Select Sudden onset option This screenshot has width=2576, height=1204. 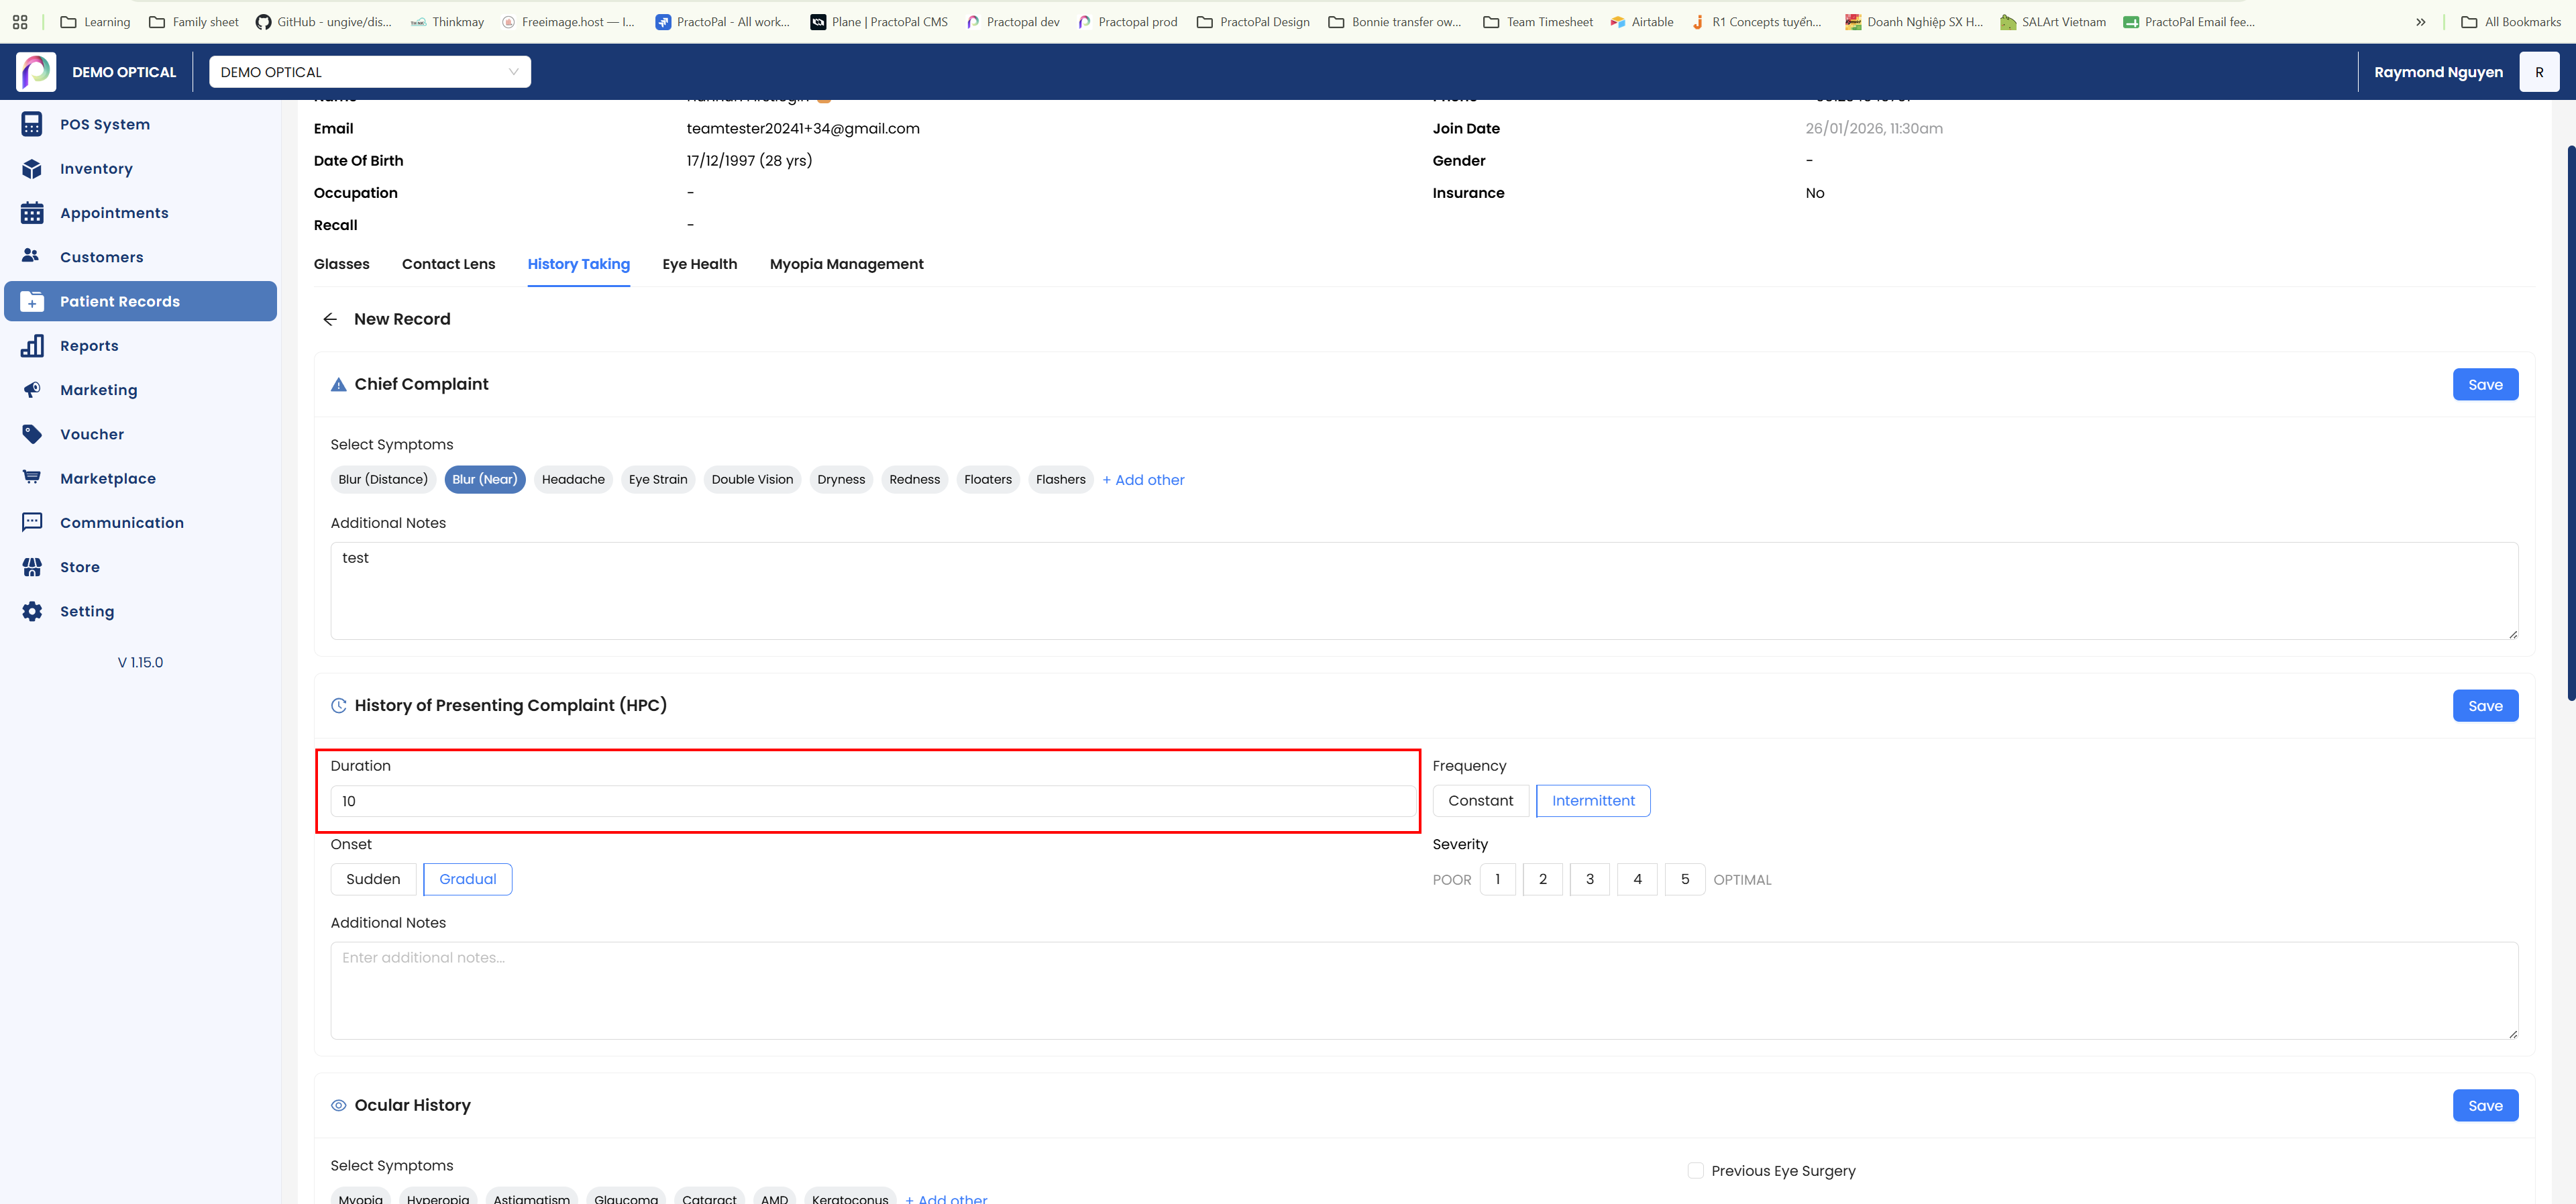(373, 880)
